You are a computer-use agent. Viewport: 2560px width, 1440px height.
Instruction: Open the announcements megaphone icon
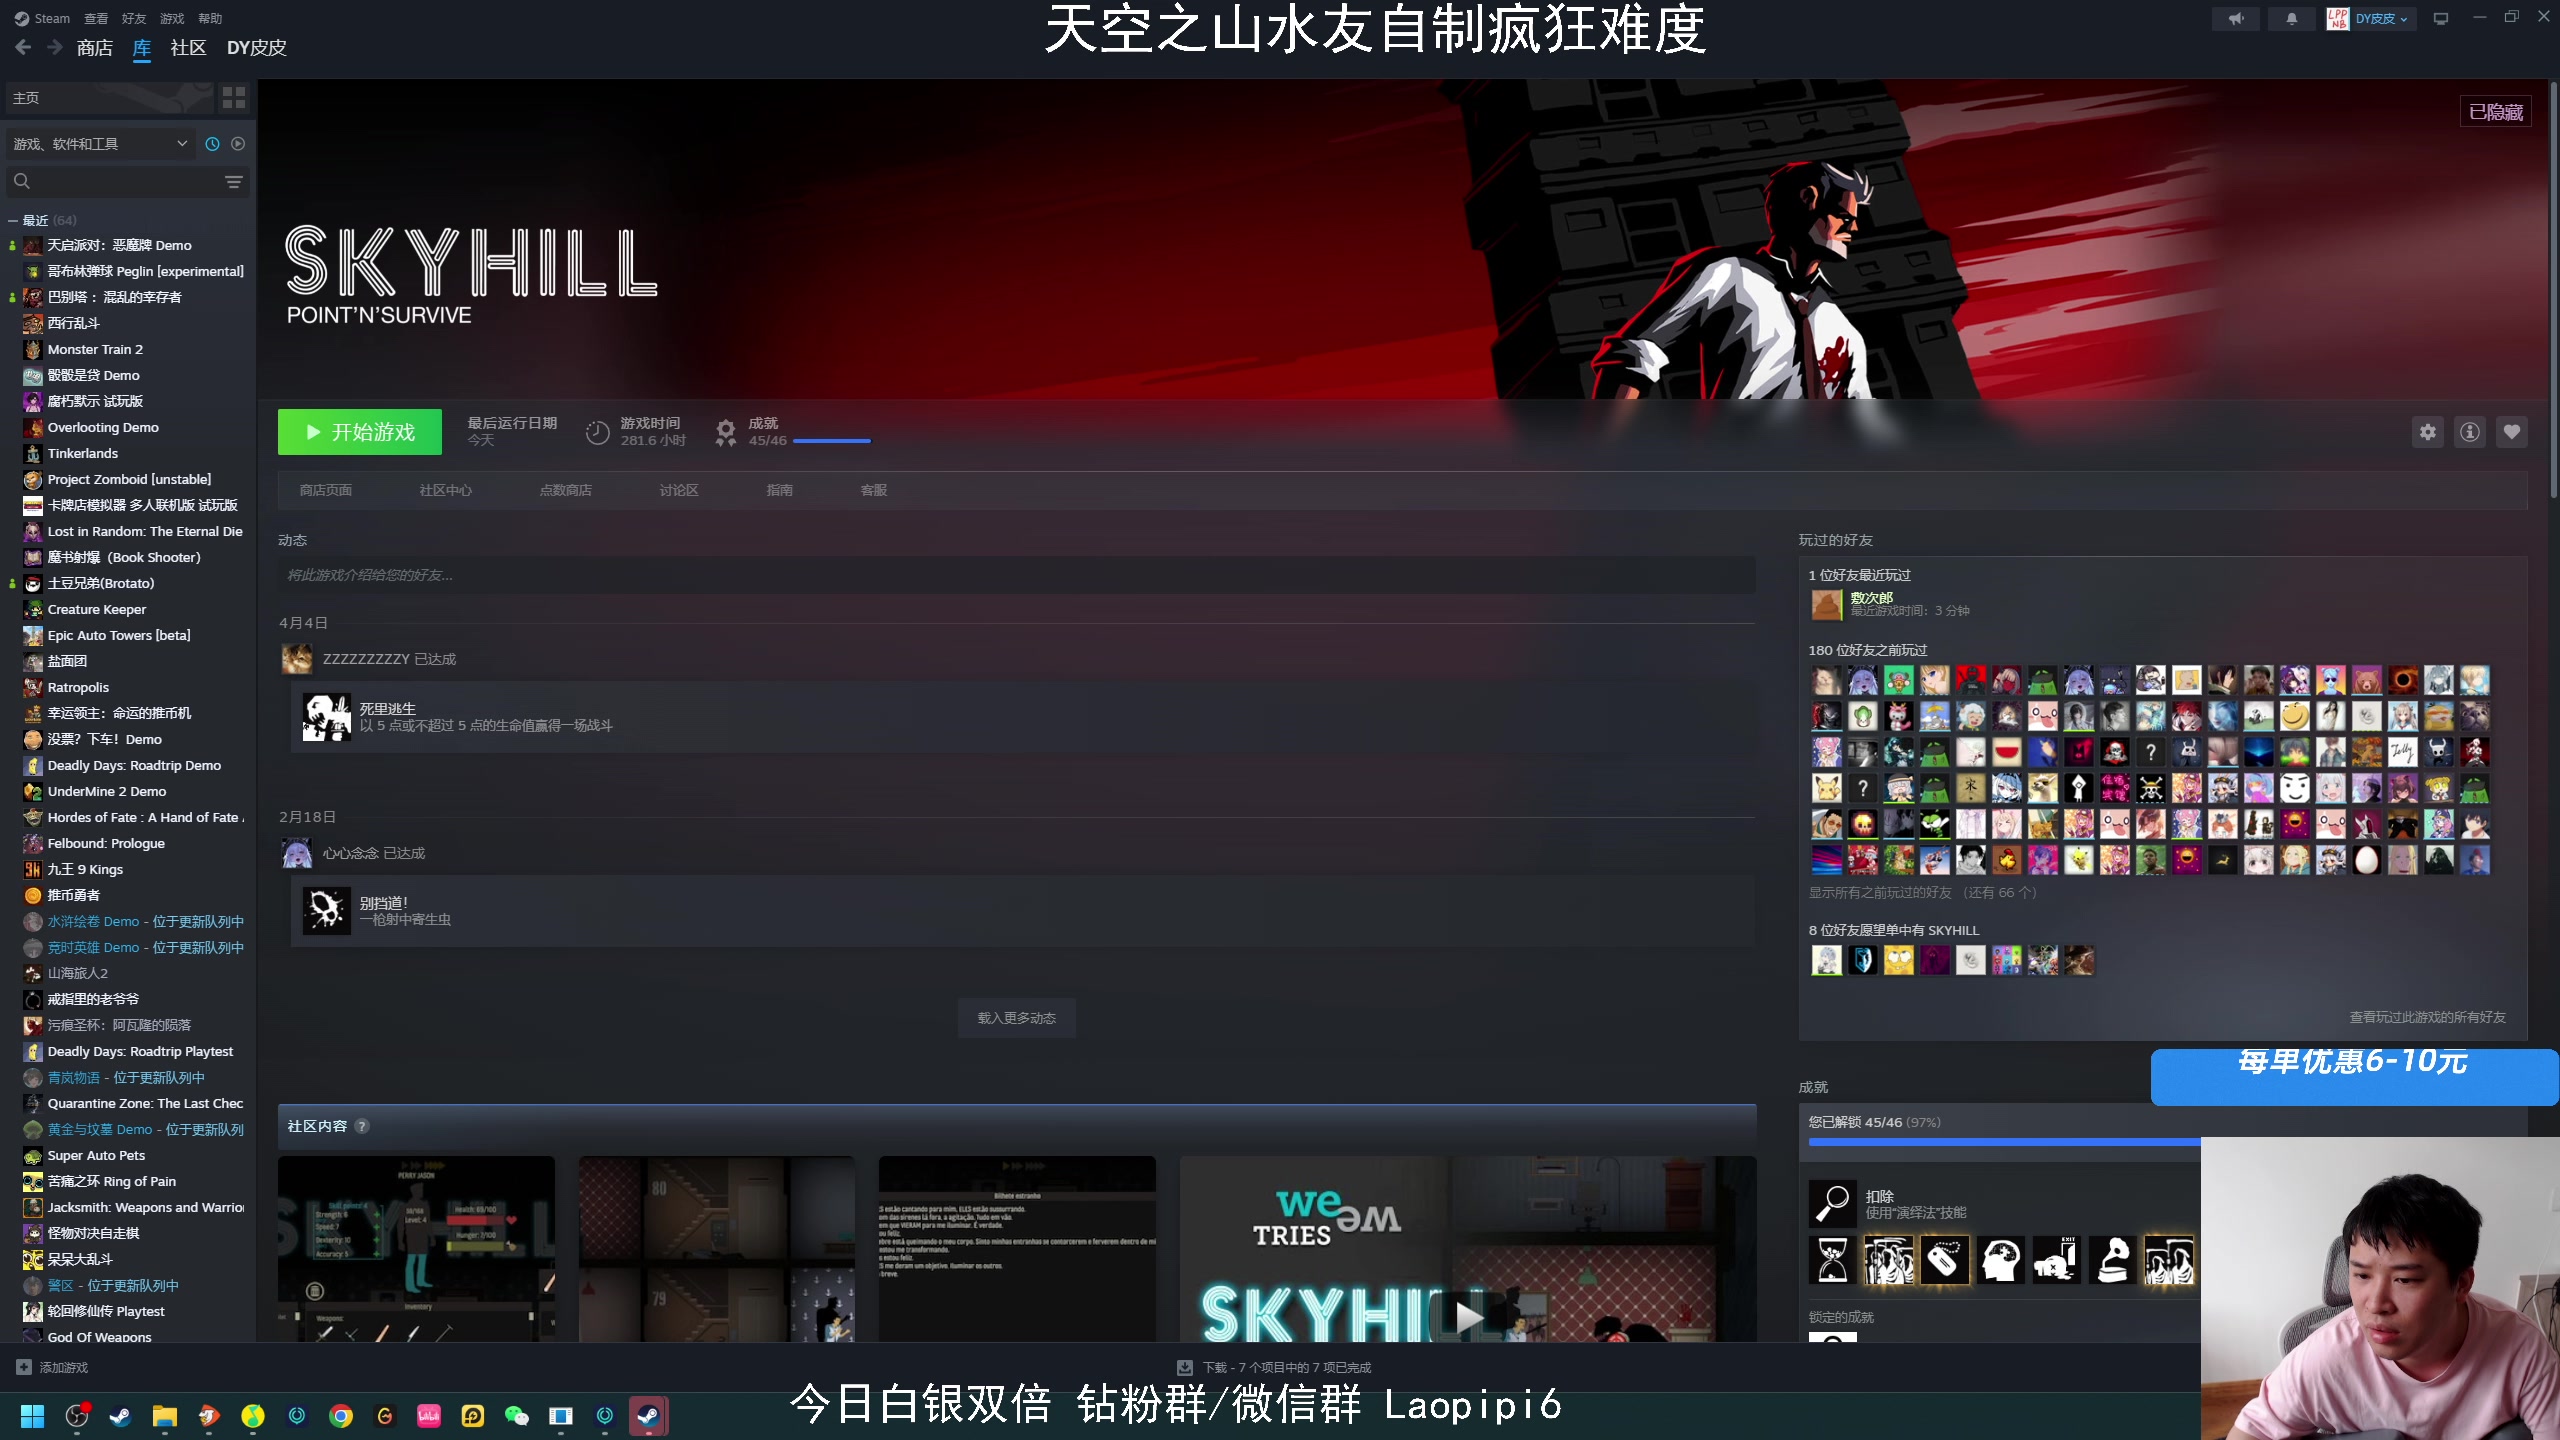(x=2236, y=18)
